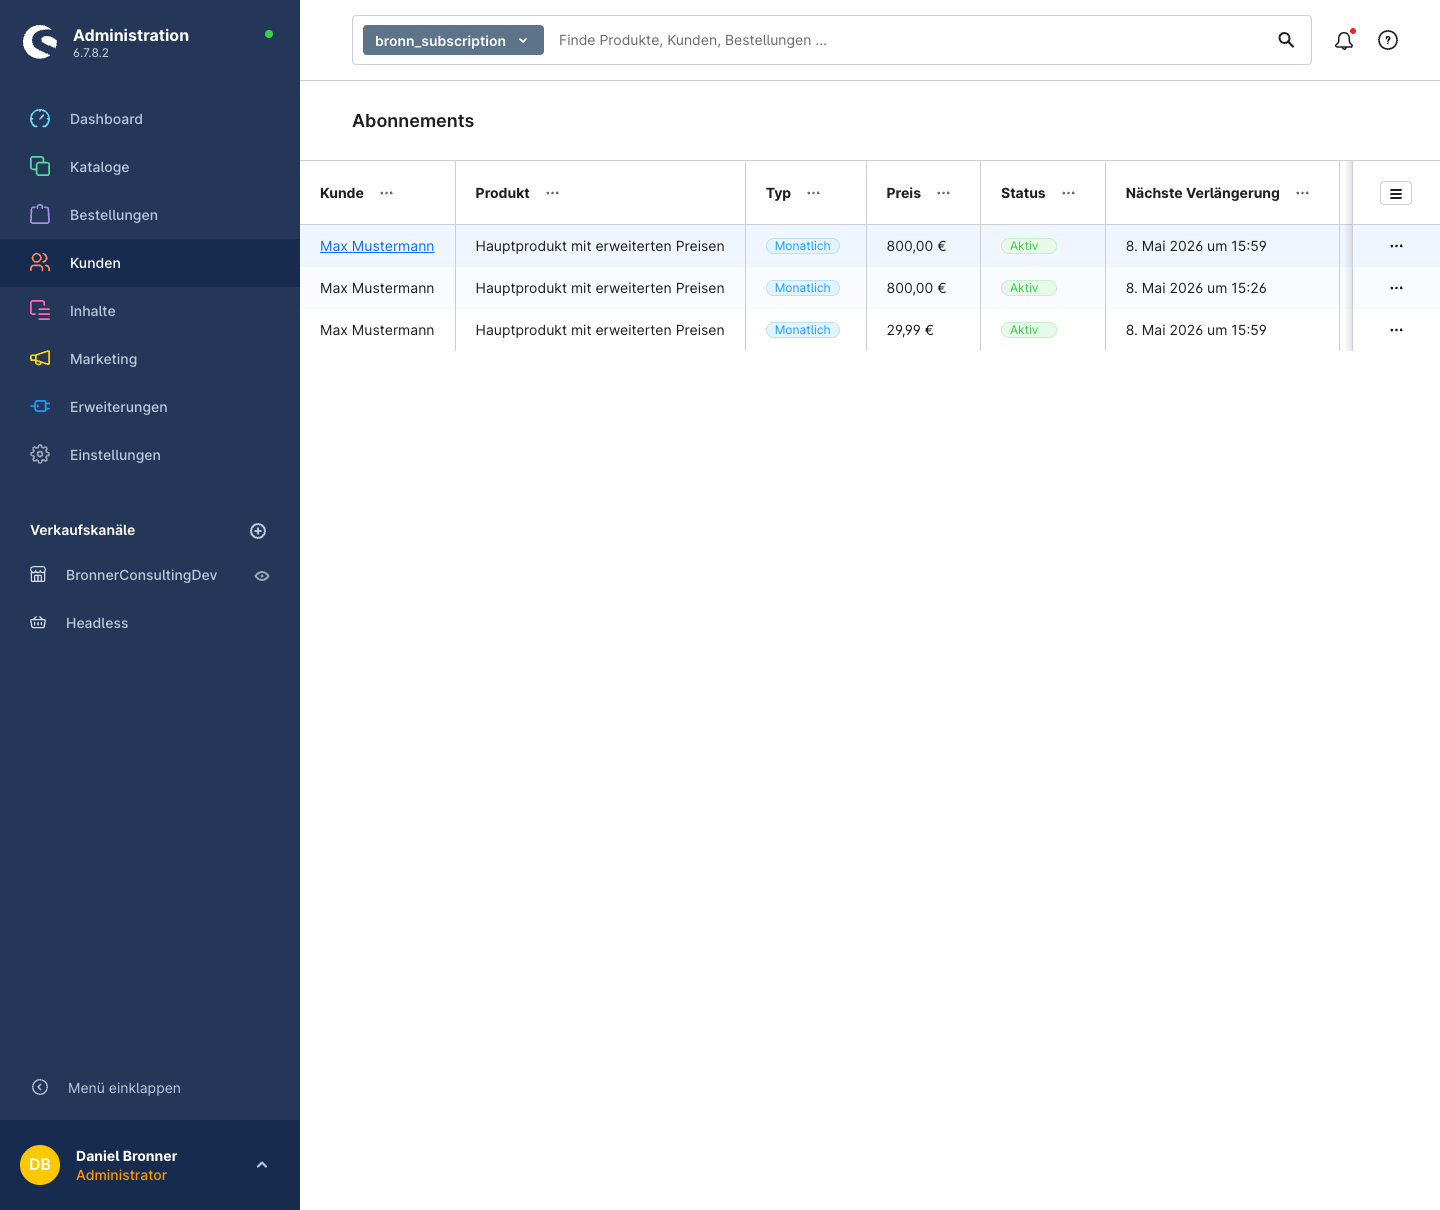The image size is (1440, 1210).
Task: Click the Abonnements page title
Action: click(413, 121)
